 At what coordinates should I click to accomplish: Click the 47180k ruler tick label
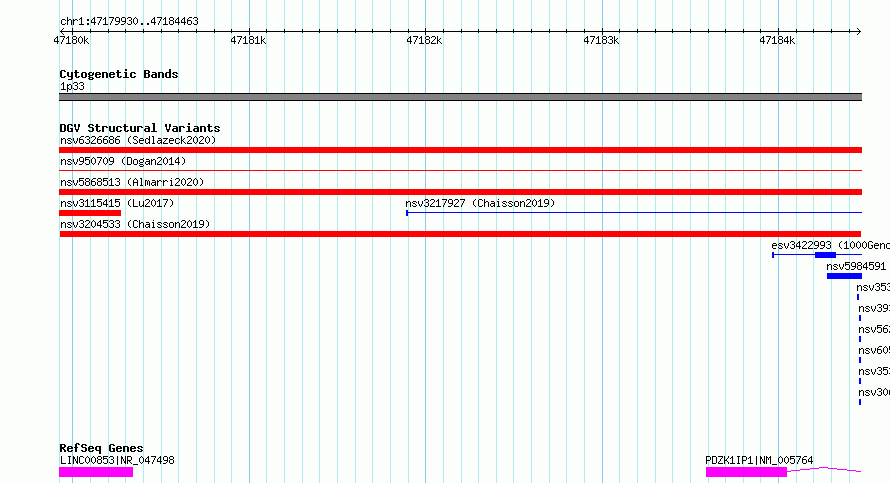coord(71,40)
